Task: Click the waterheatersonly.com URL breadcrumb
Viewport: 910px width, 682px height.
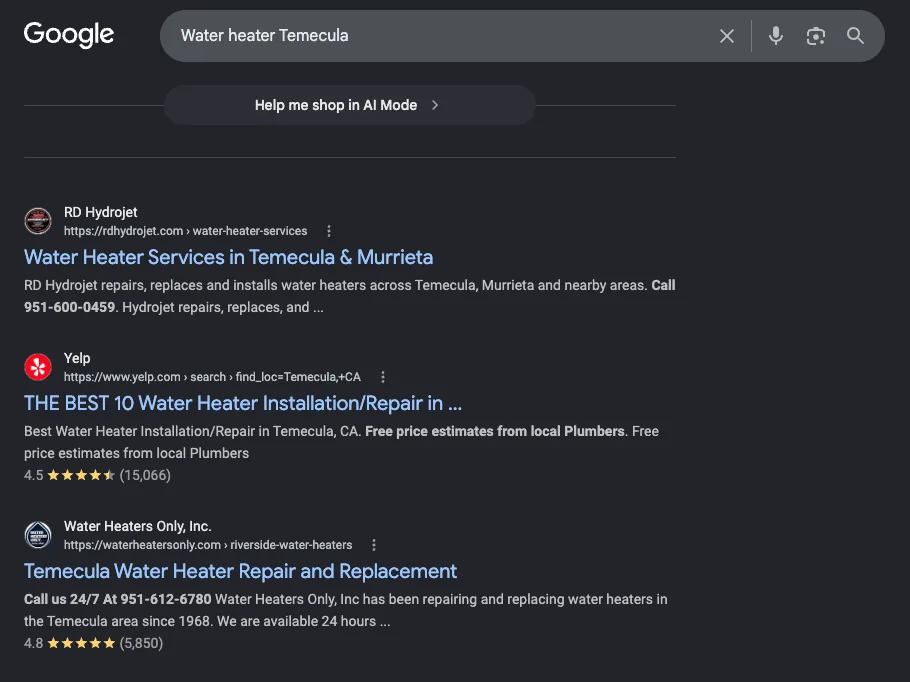Action: click(x=208, y=545)
